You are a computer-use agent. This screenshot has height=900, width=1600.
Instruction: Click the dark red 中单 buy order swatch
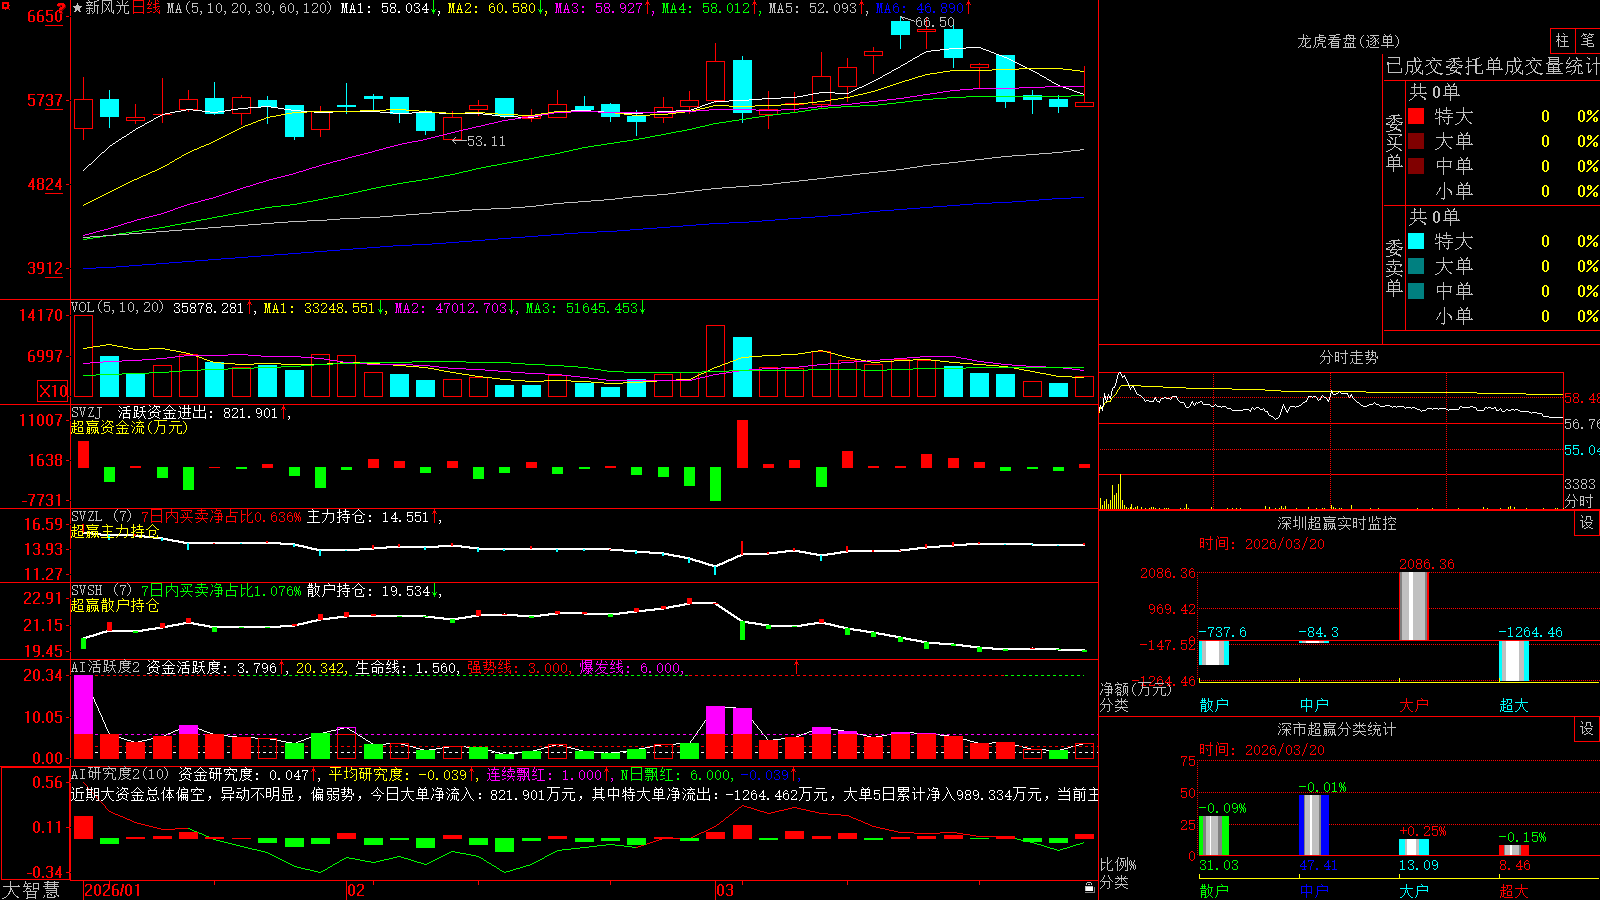click(x=1416, y=166)
